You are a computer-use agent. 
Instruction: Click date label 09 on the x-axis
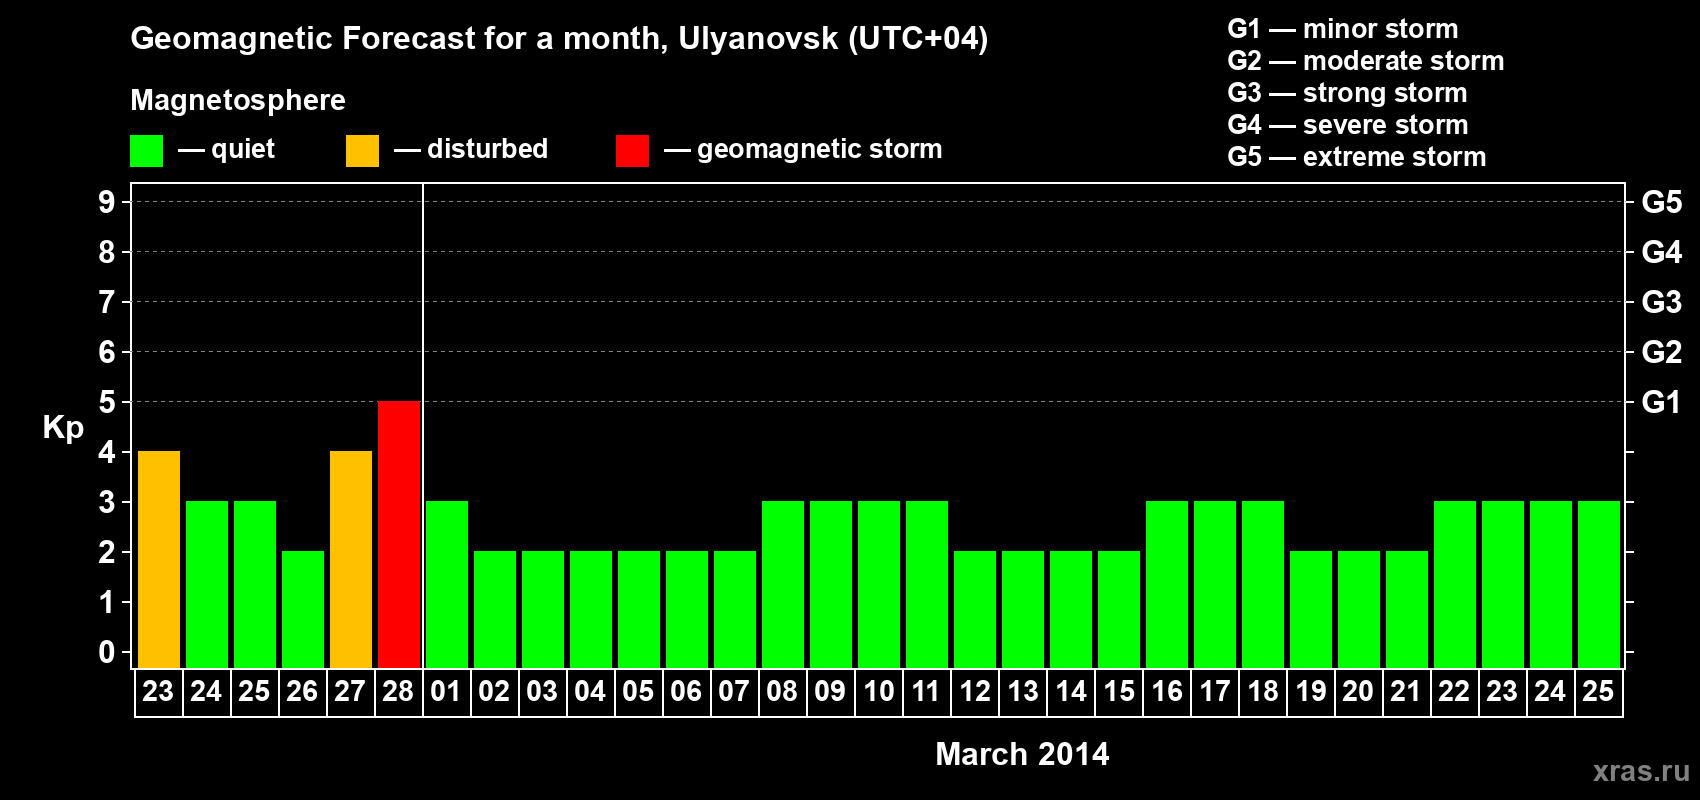[830, 692]
